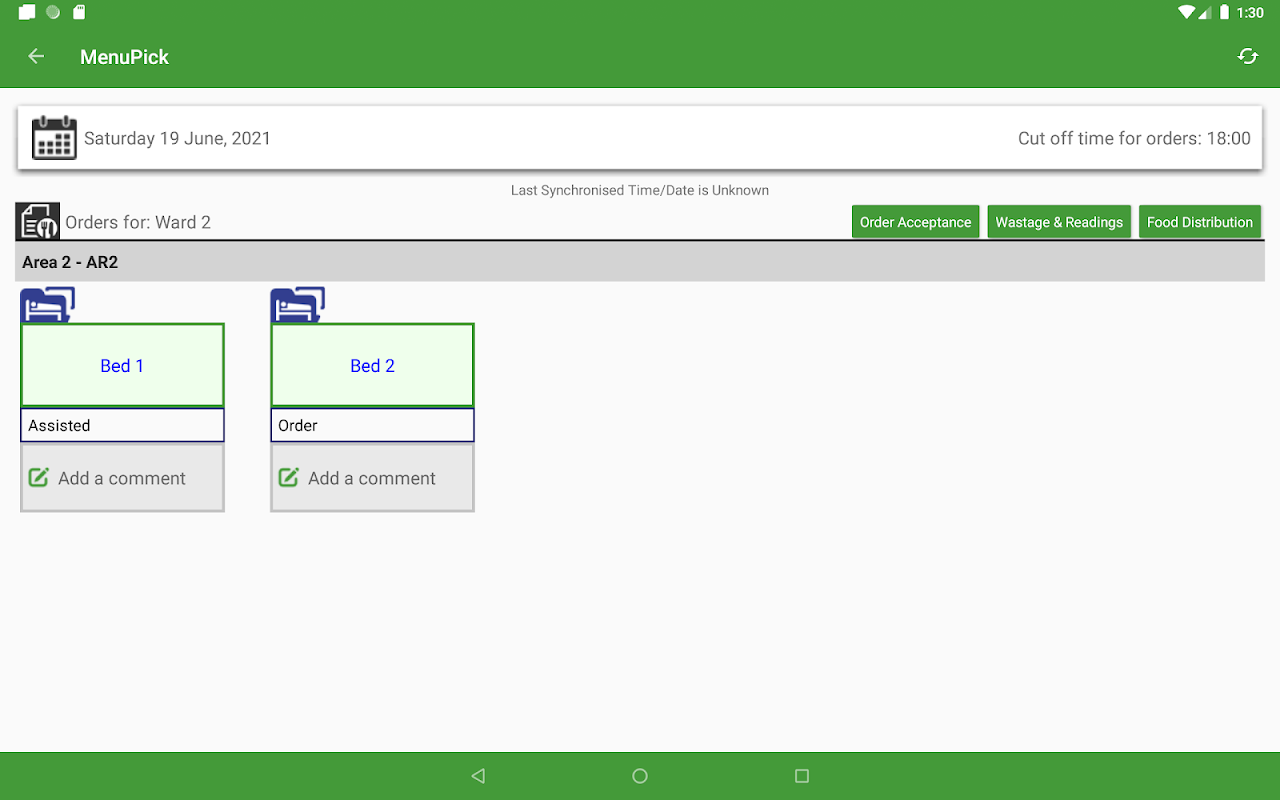Select the Bed 1 tile

[x=122, y=365]
